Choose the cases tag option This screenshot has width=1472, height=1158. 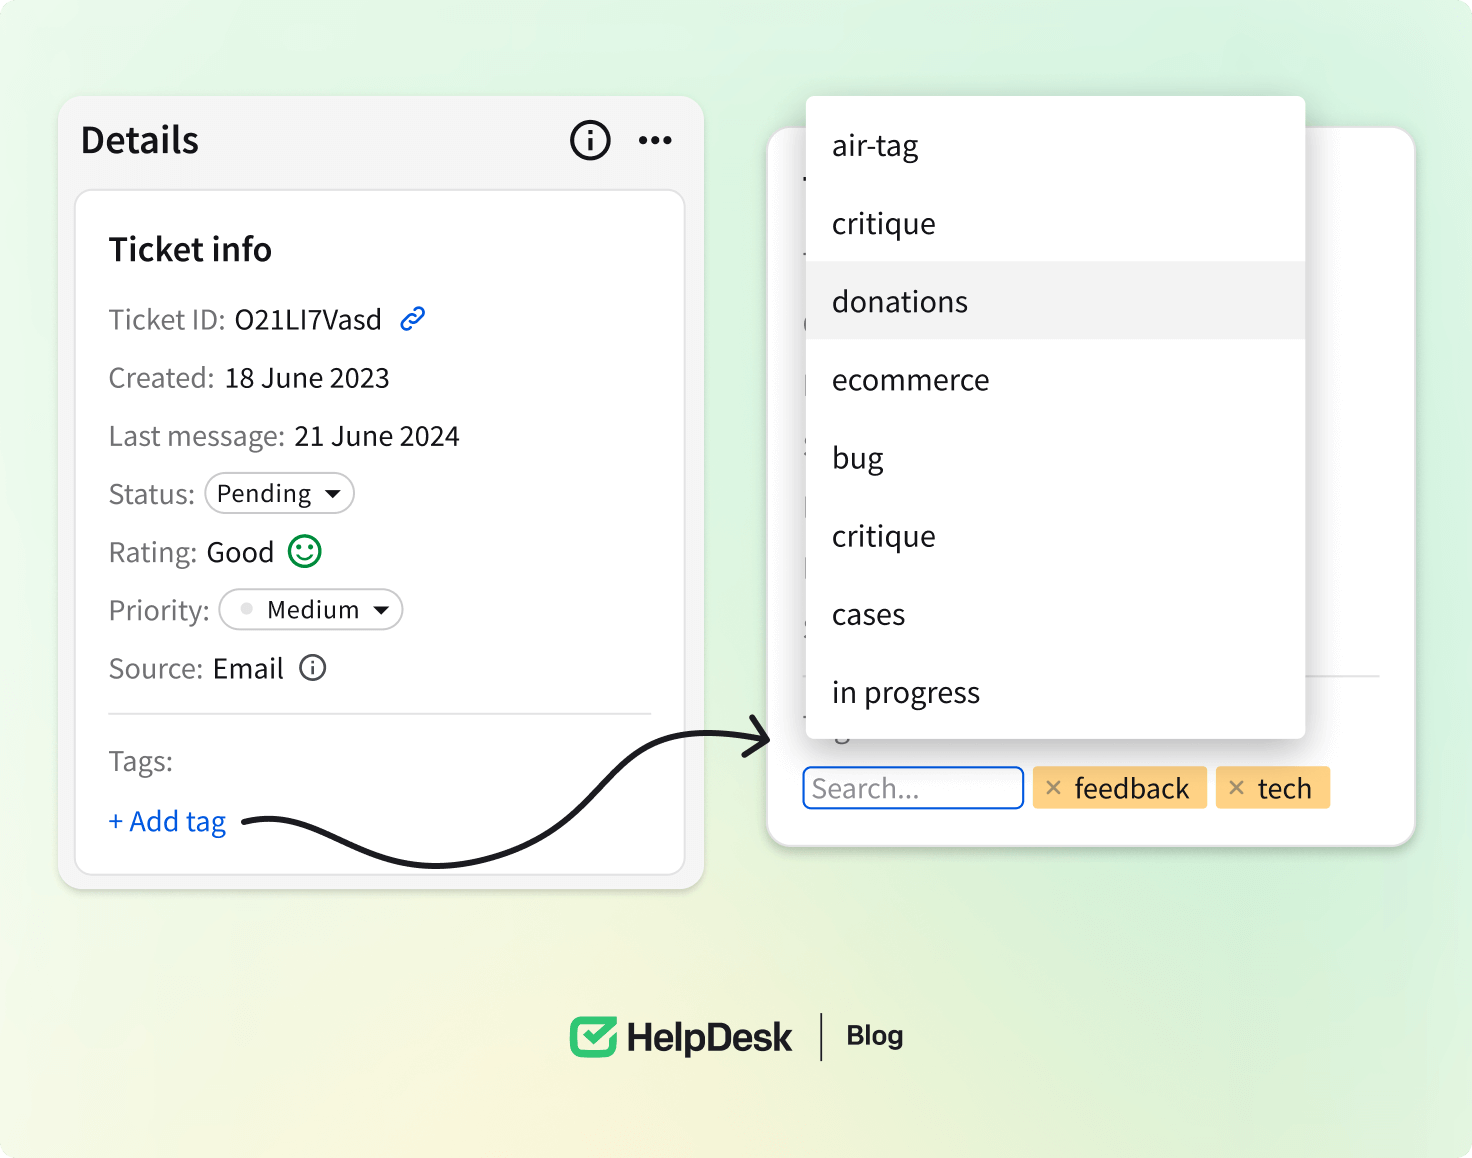pyautogui.click(x=868, y=615)
